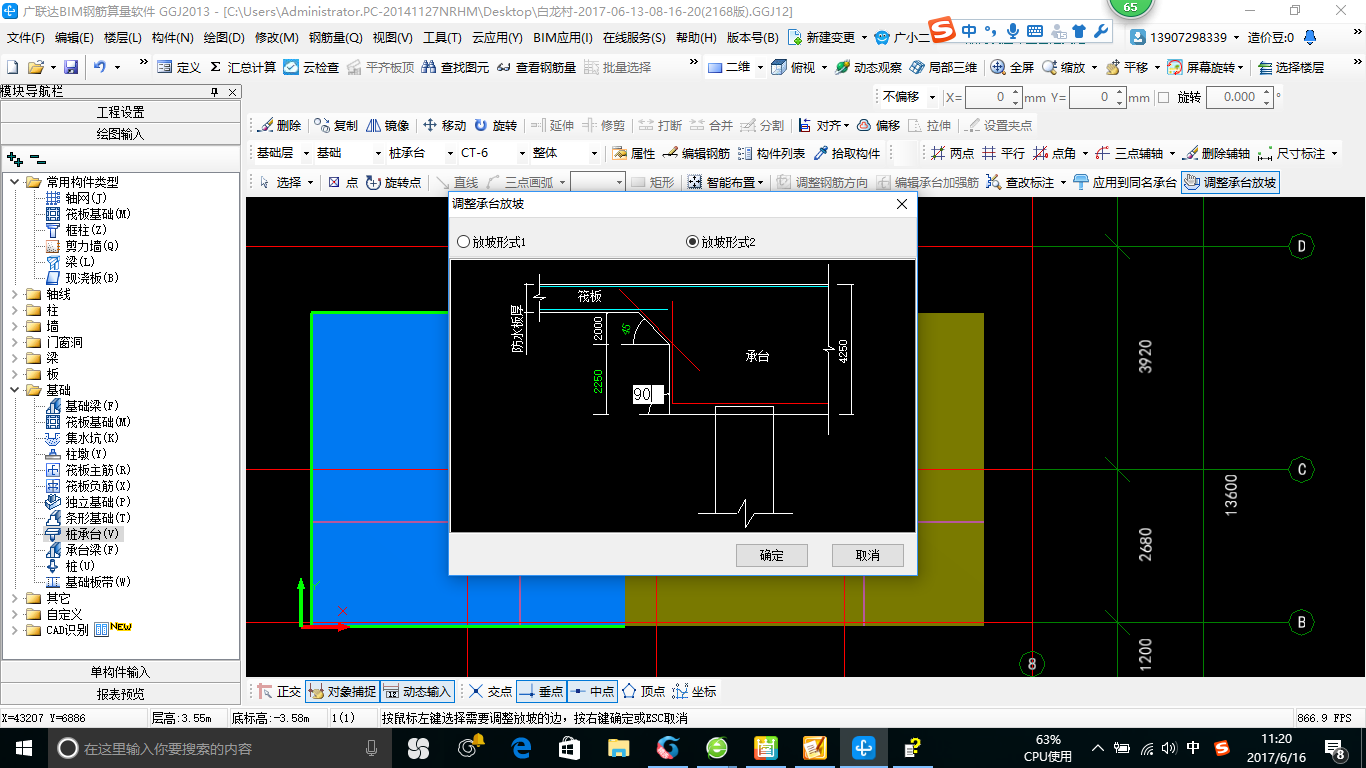Screen dimensions: 1366x768
Task: Activate the 旋转 rotate tool
Action: [496, 125]
